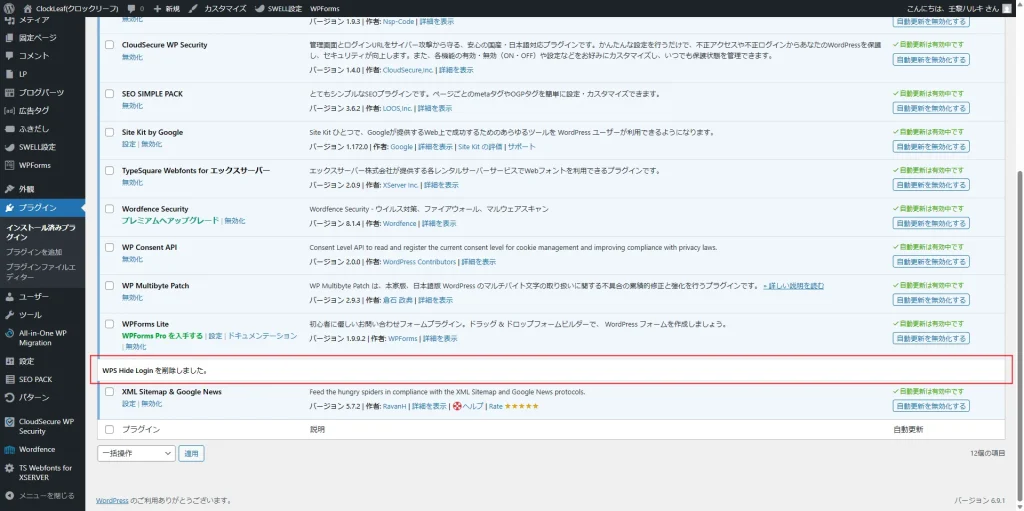The height and width of the screenshot is (511, 1024).
Task: Open Wordfence from the sidebar icon
Action: [9, 450]
